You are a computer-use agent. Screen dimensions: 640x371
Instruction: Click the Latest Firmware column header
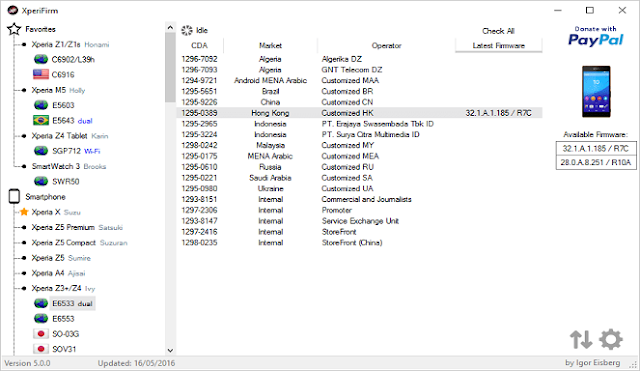click(x=498, y=45)
